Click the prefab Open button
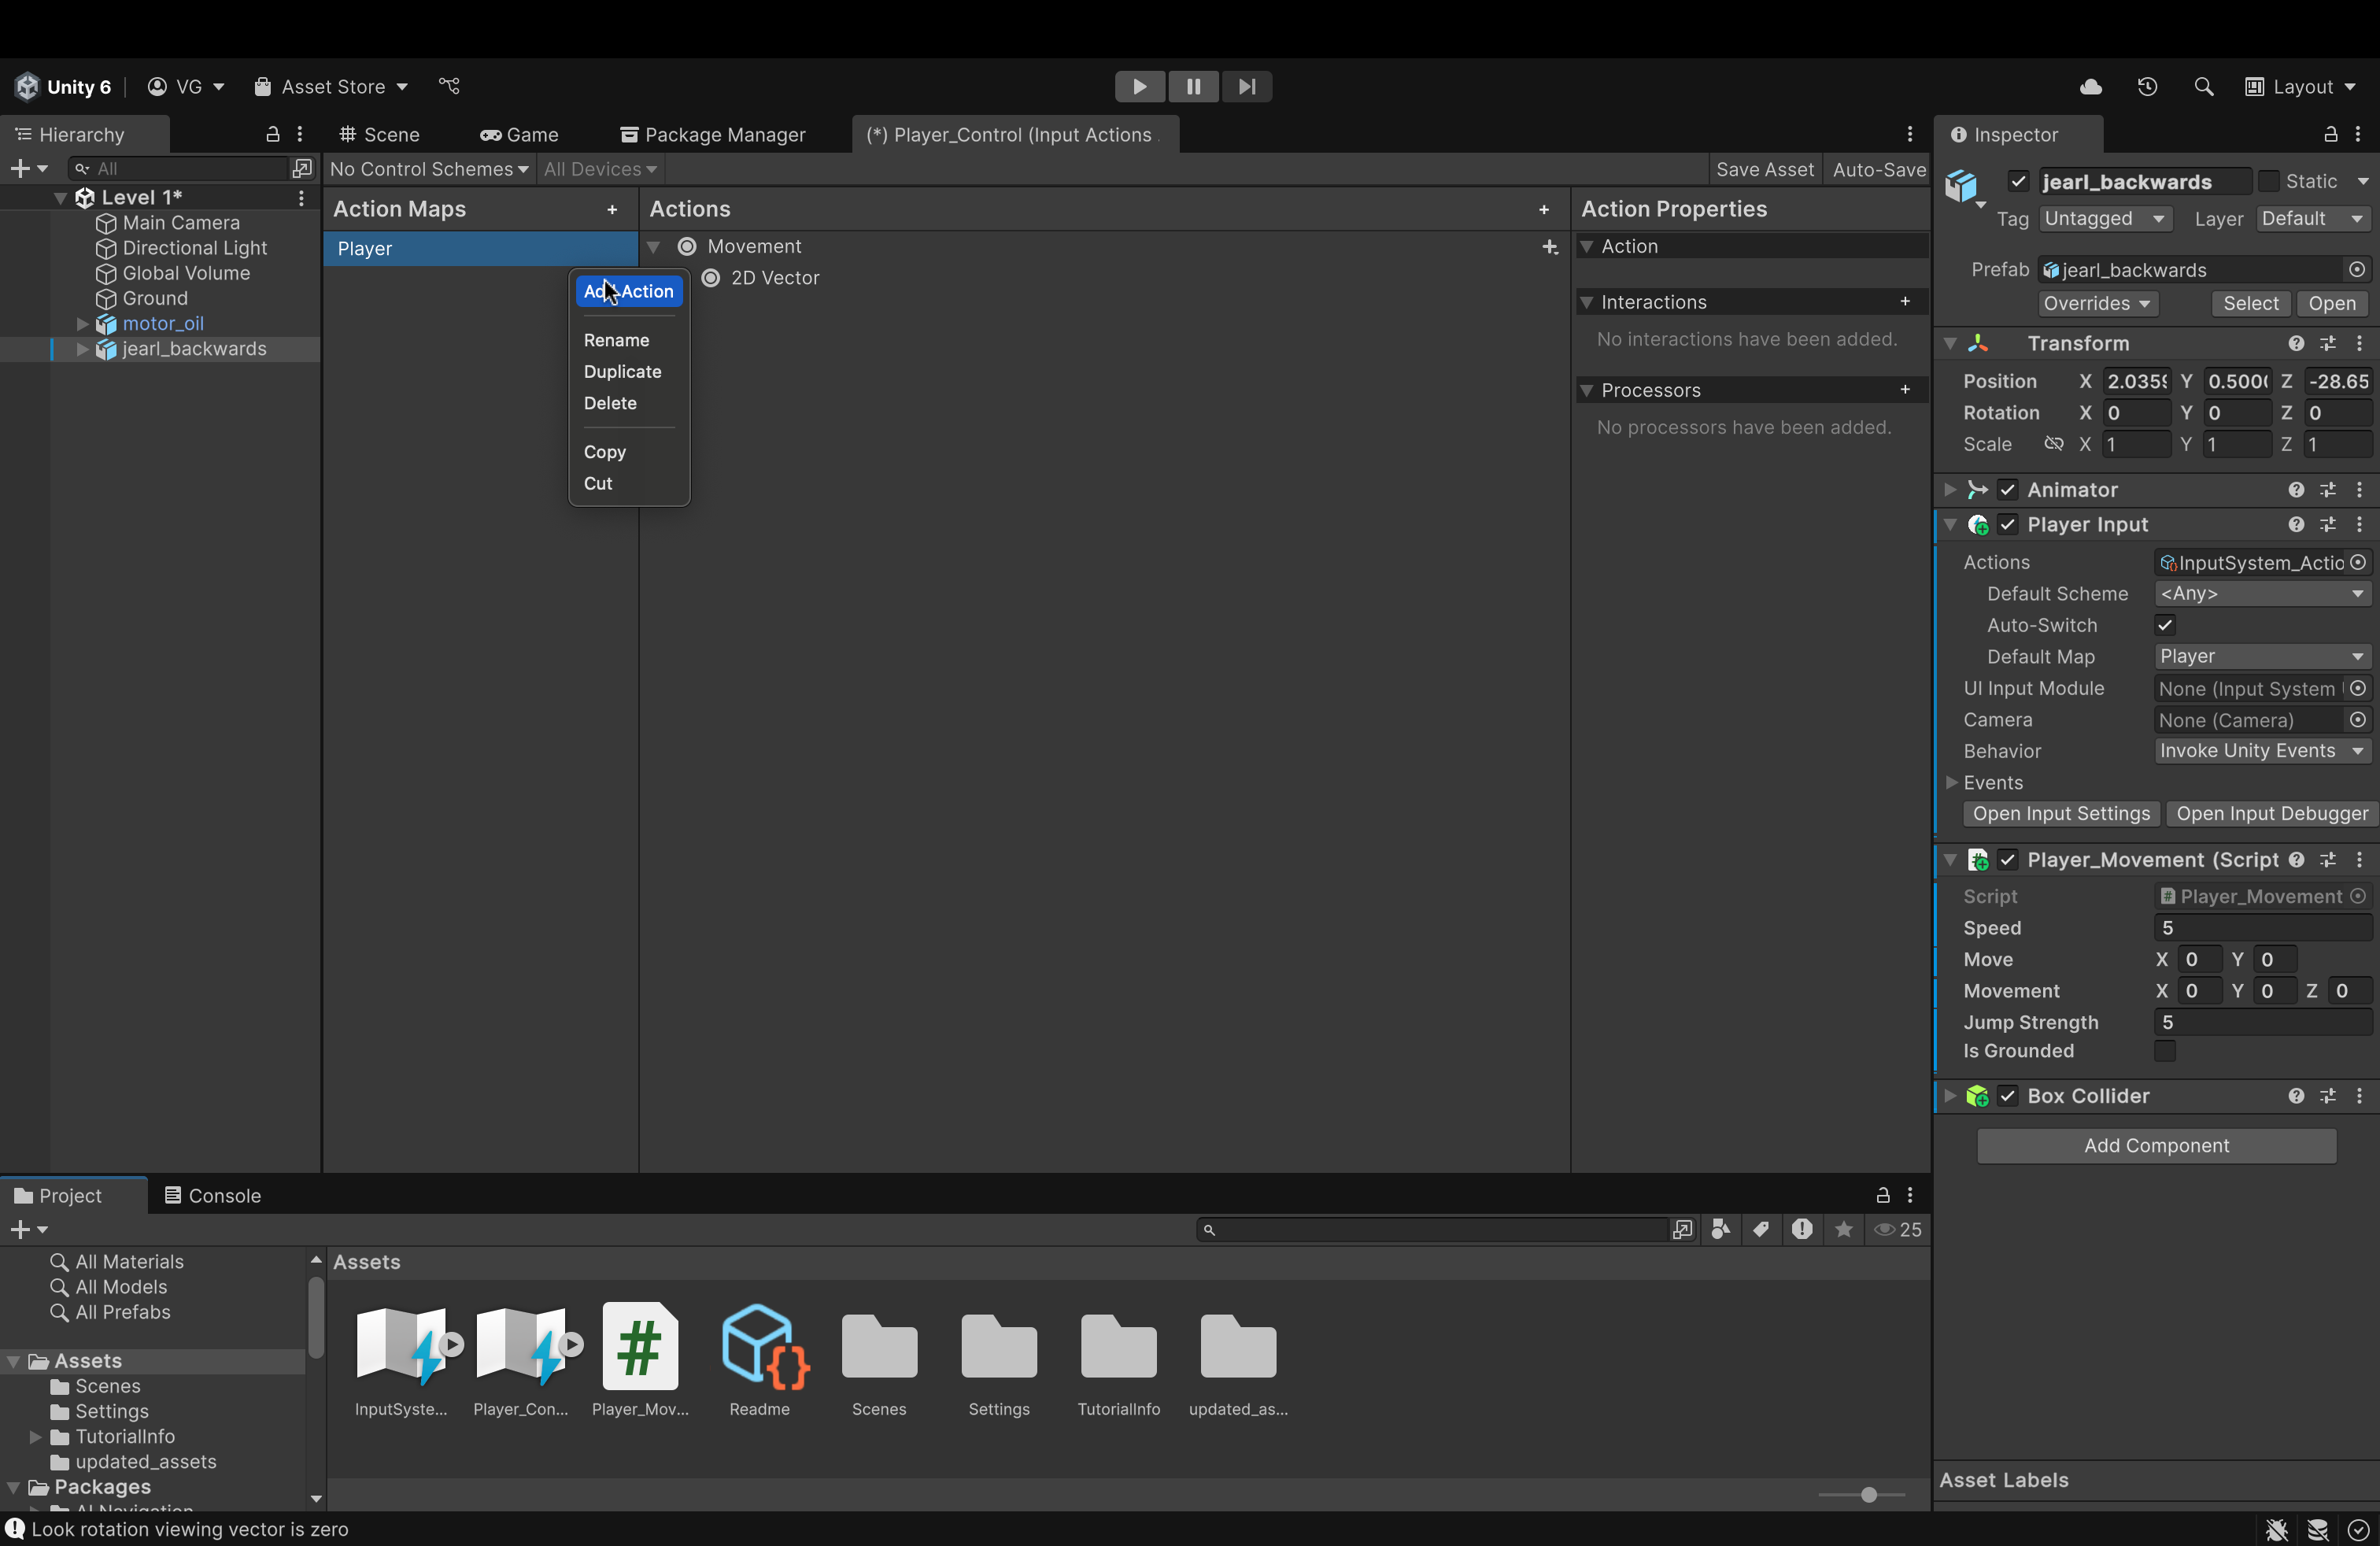2380x1546 pixels. (x=2332, y=303)
